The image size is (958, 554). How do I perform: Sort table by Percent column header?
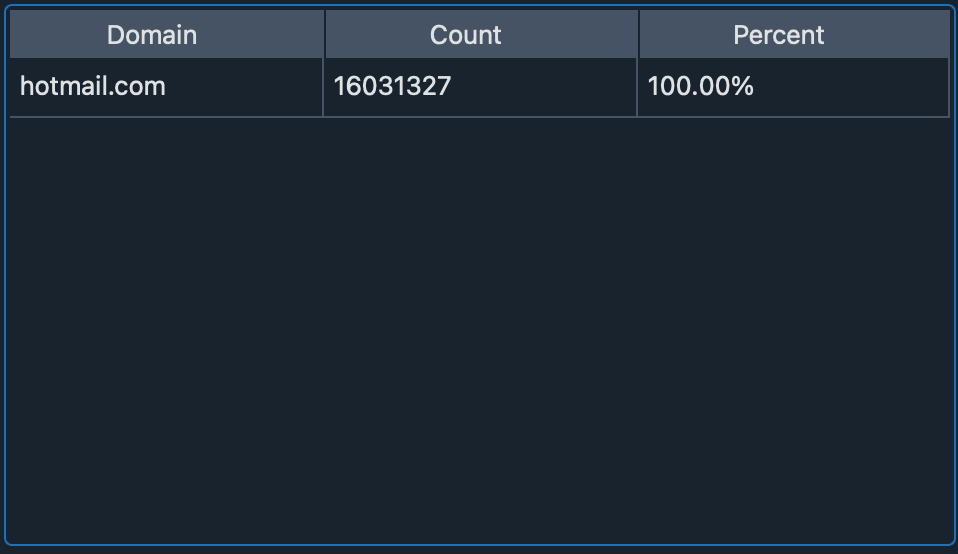[x=794, y=34]
